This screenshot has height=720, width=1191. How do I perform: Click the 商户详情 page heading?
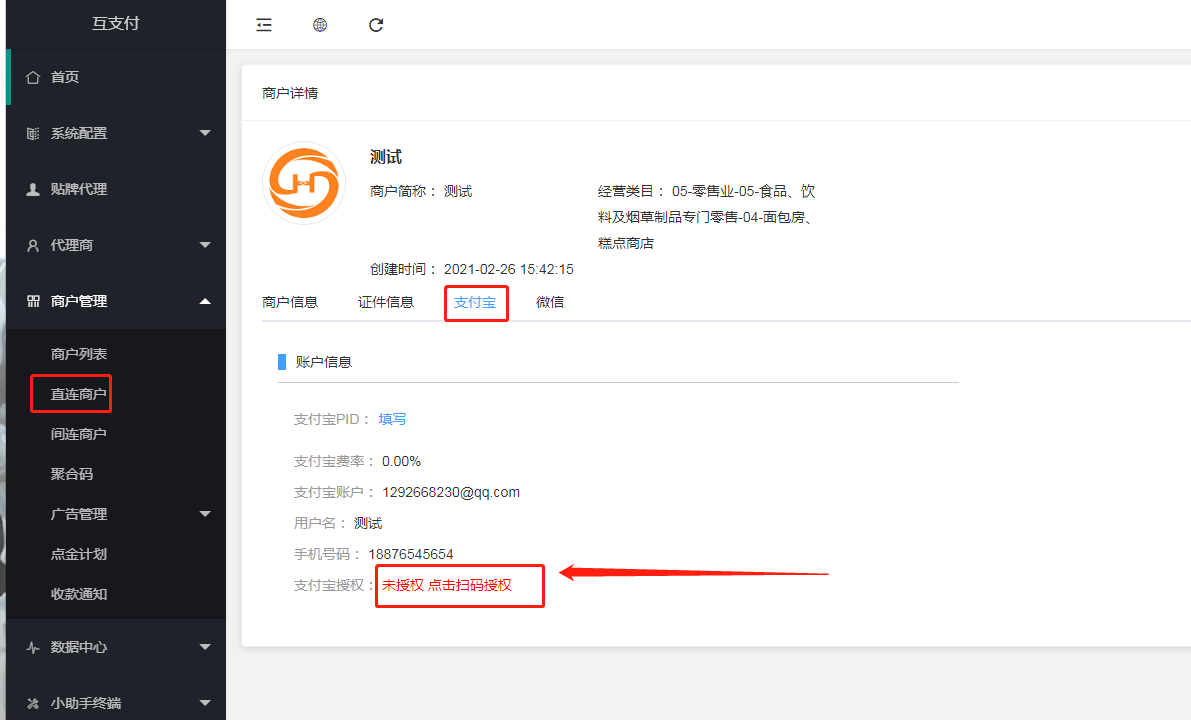[x=290, y=93]
